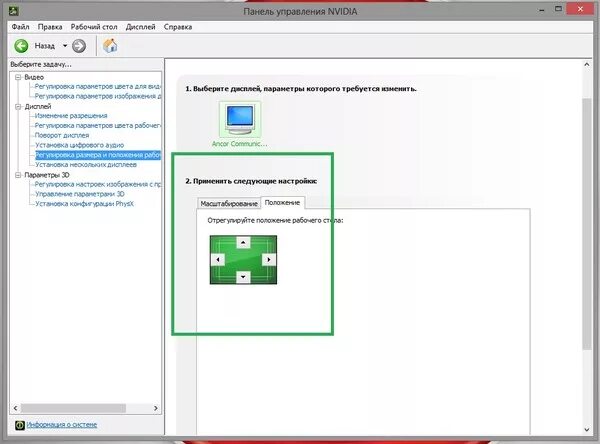
Task: Collapse the Параметры 3D tree node
Action: tap(18, 175)
